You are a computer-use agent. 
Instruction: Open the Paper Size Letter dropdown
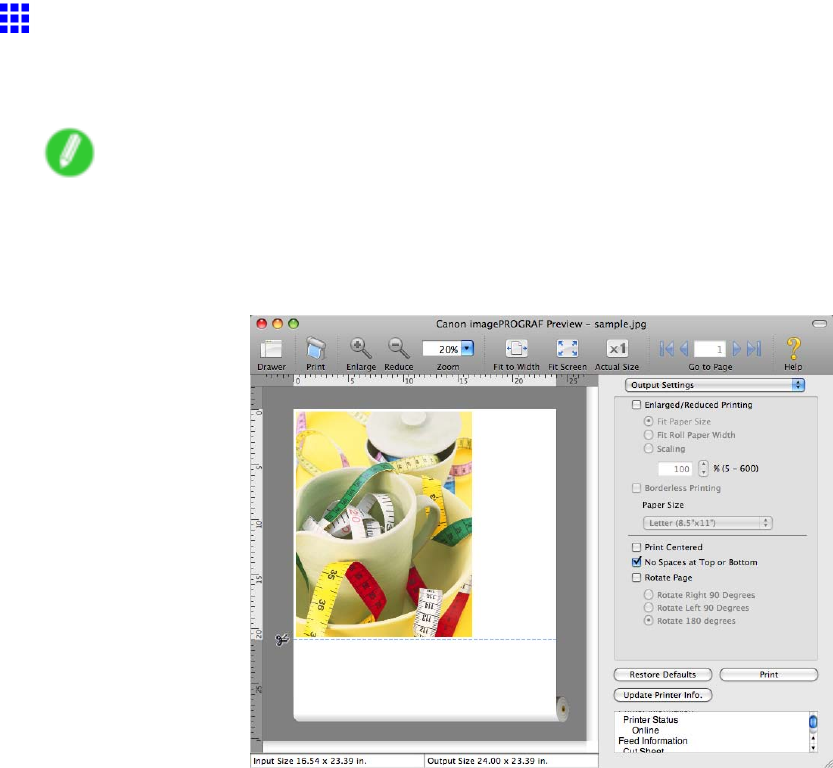(x=707, y=523)
